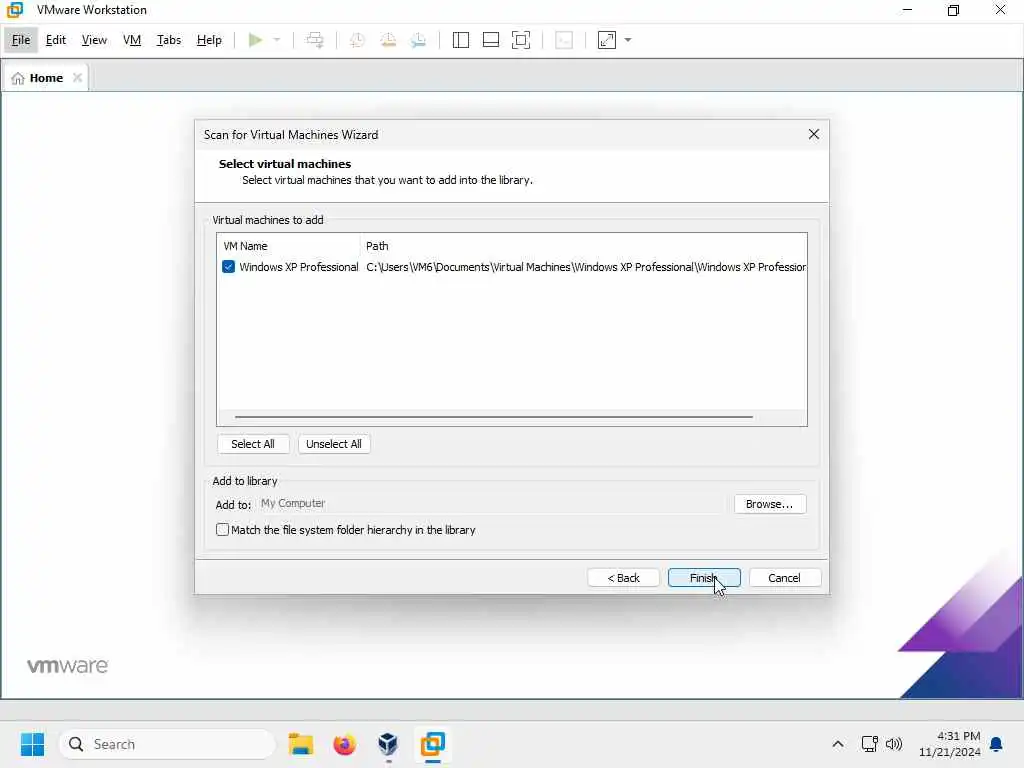Screen dimensions: 1024x768
Task: Uncheck the Windows XP Professional checkbox
Action: pyautogui.click(x=228, y=266)
